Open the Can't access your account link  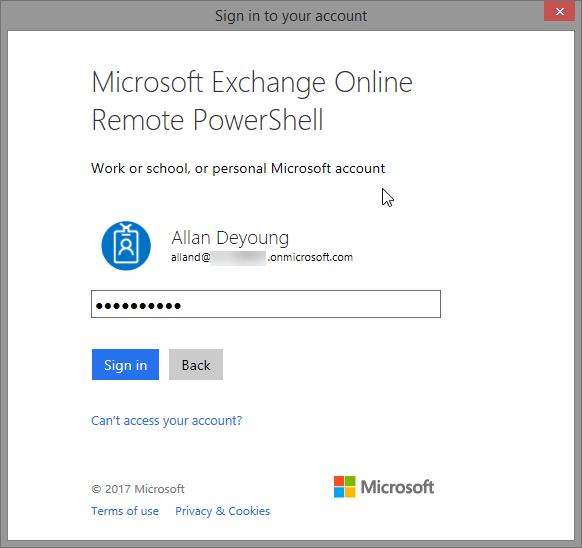(x=167, y=421)
